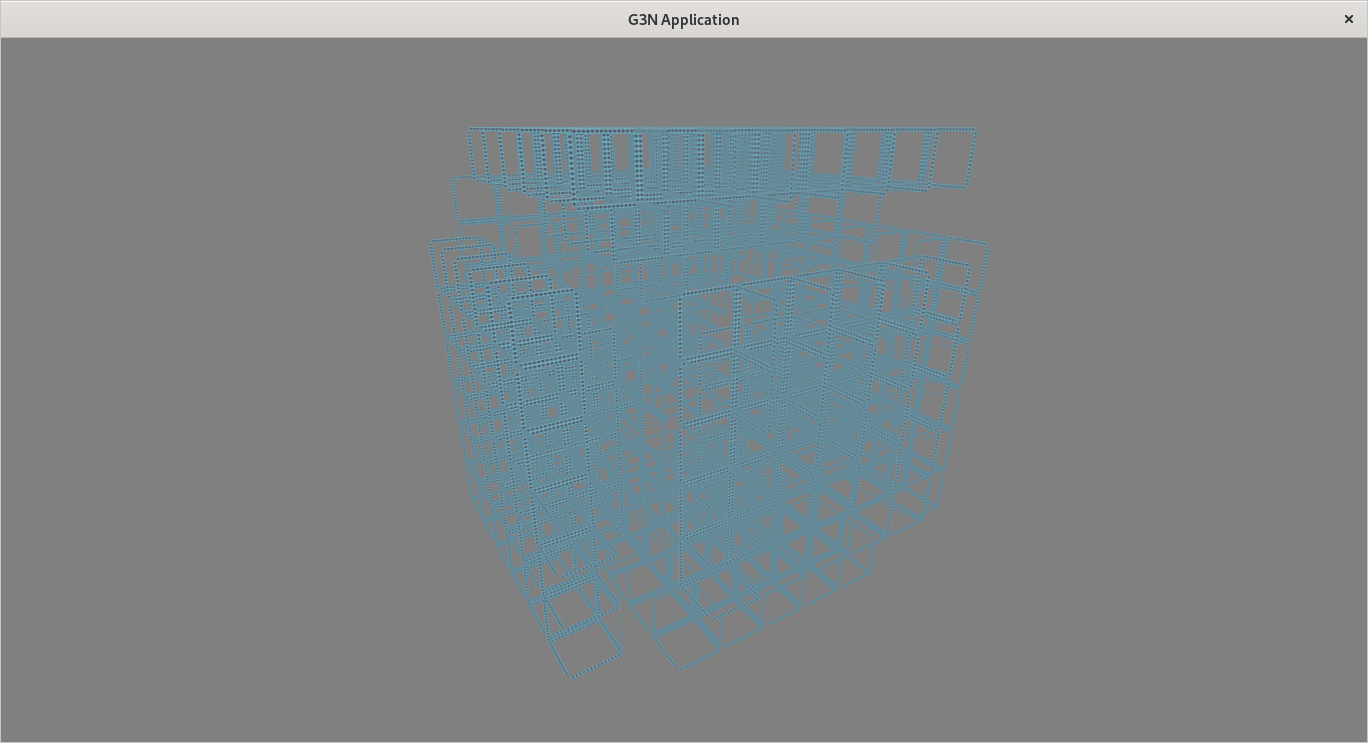This screenshot has width=1368, height=743.
Task: Click empty gray viewport right of the wireframe
Action: click(x=1170, y=400)
